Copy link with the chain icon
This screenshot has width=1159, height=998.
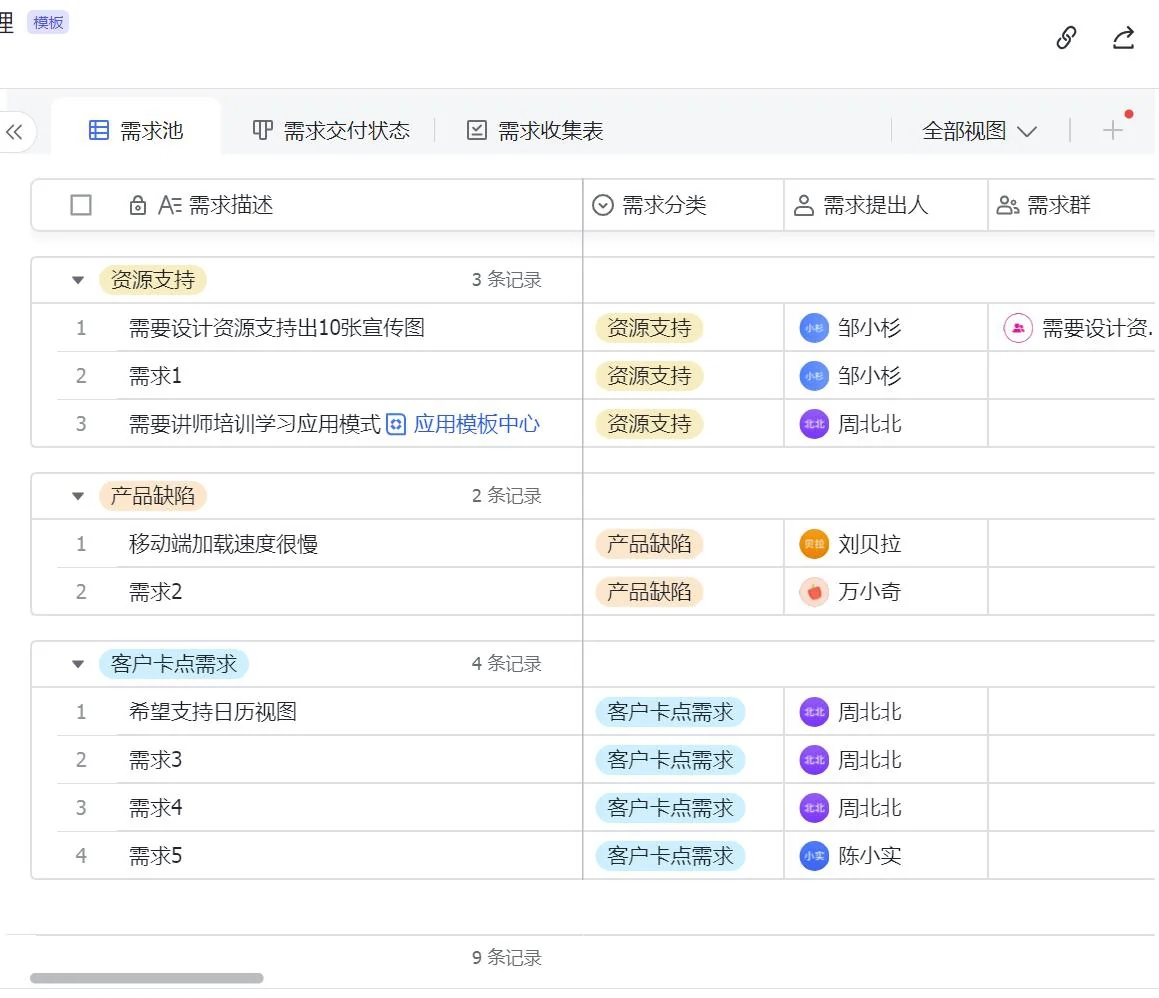pos(1066,37)
